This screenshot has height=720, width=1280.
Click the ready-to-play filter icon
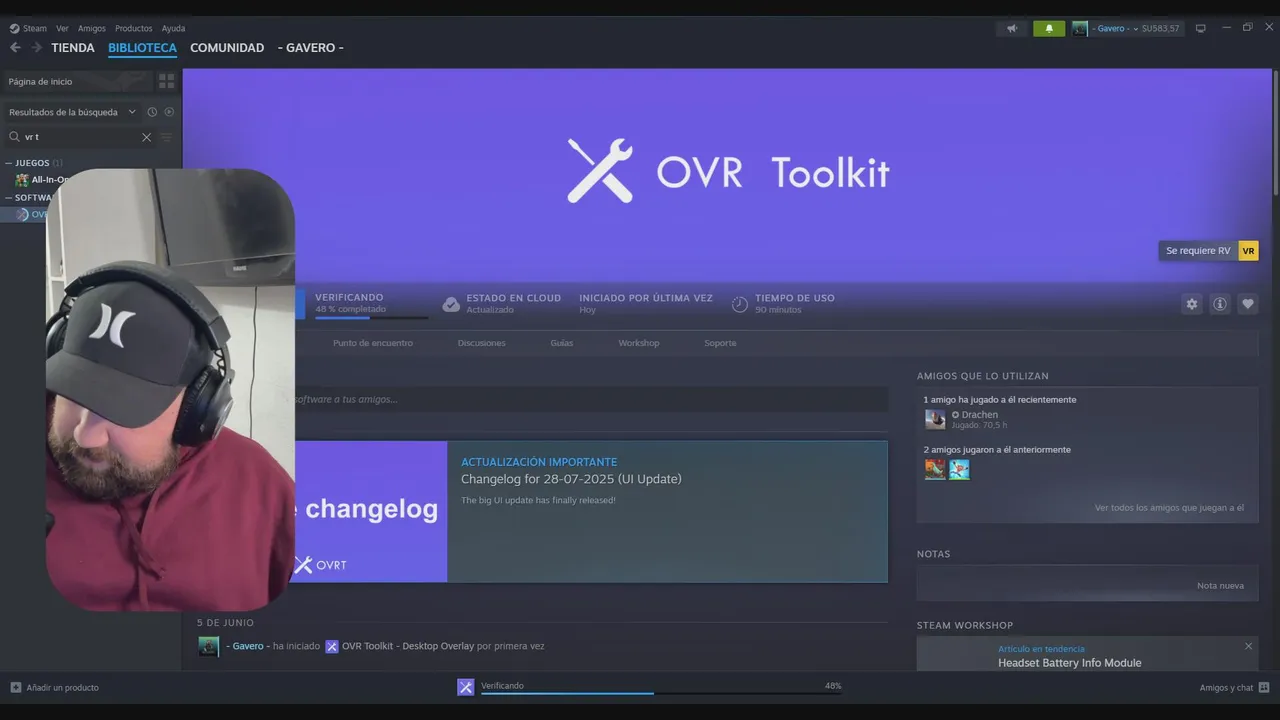pyautogui.click(x=169, y=112)
